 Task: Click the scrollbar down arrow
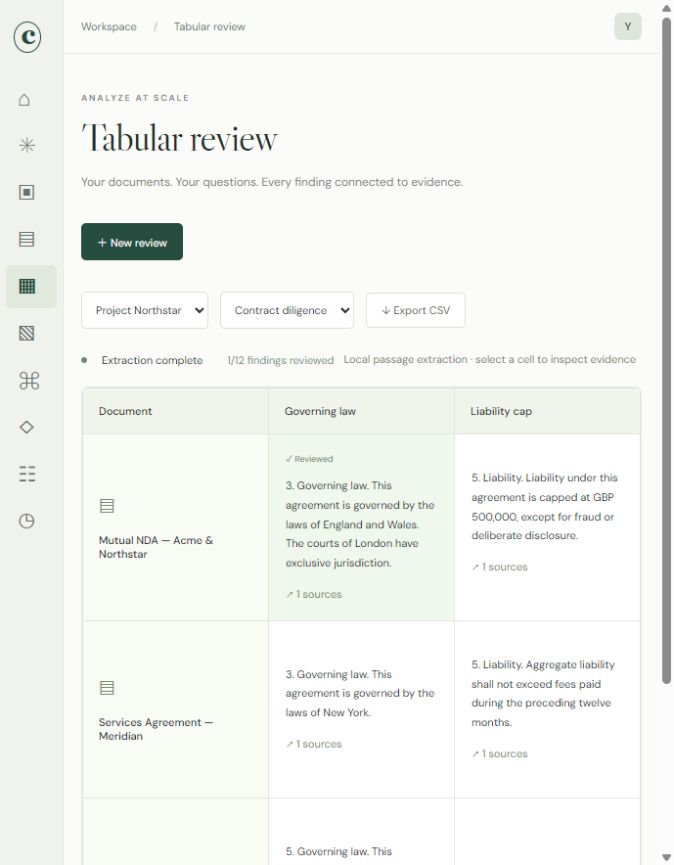666,857
